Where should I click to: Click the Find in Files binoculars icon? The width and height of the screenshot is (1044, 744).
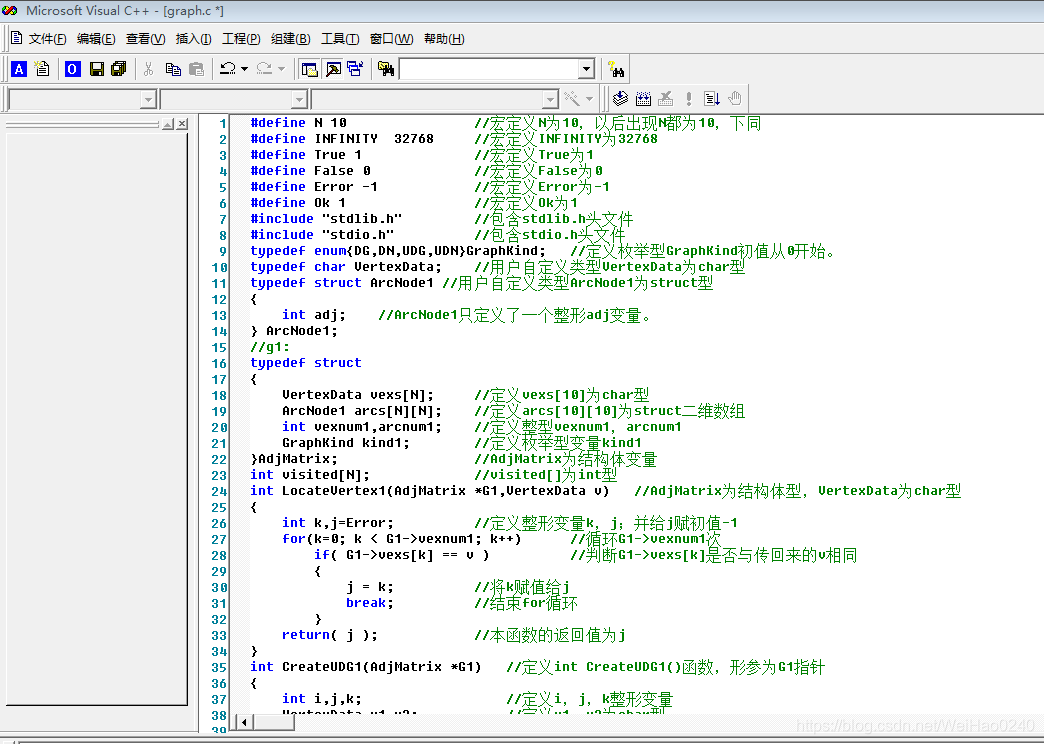386,69
